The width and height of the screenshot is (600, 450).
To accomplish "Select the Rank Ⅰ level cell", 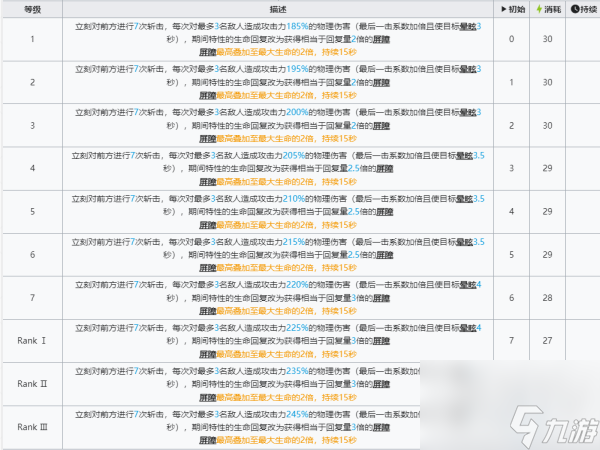I will tap(33, 341).
